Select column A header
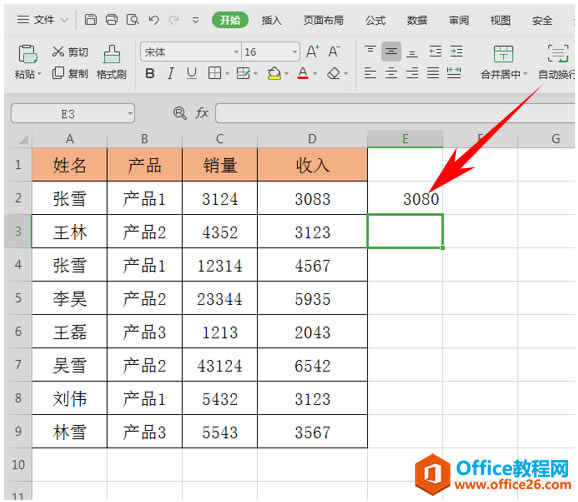The height and width of the screenshot is (502, 578). point(69,139)
